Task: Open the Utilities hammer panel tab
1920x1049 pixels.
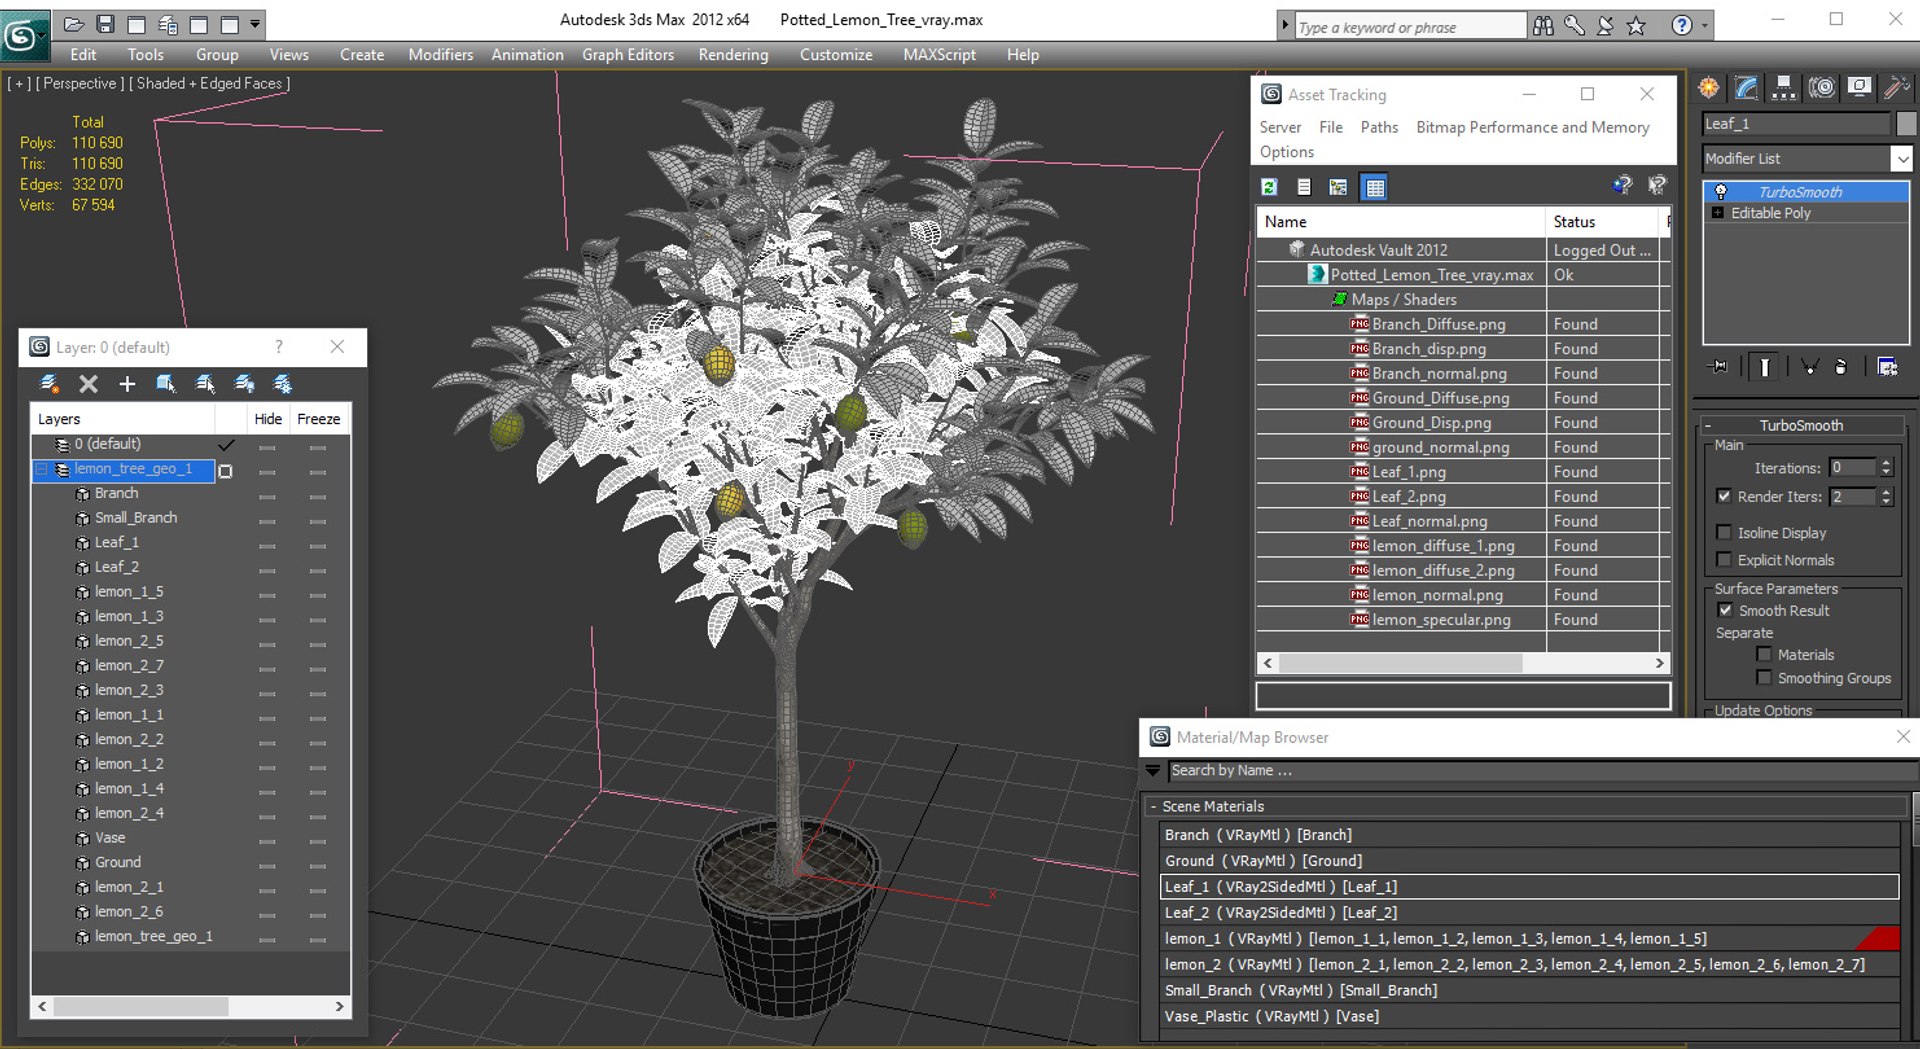Action: tap(1895, 88)
